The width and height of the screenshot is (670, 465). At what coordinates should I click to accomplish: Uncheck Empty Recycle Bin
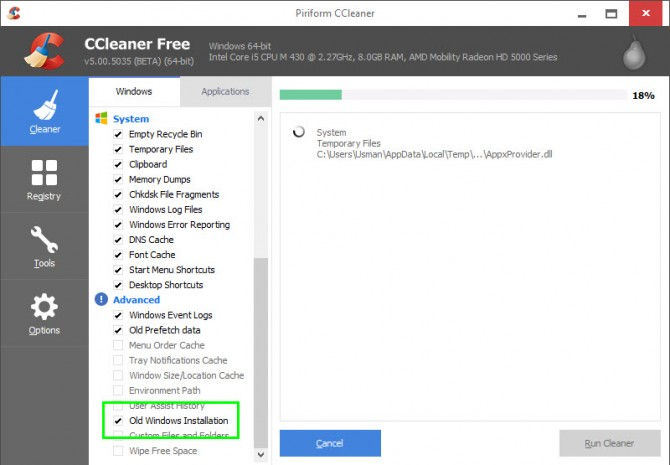(118, 134)
